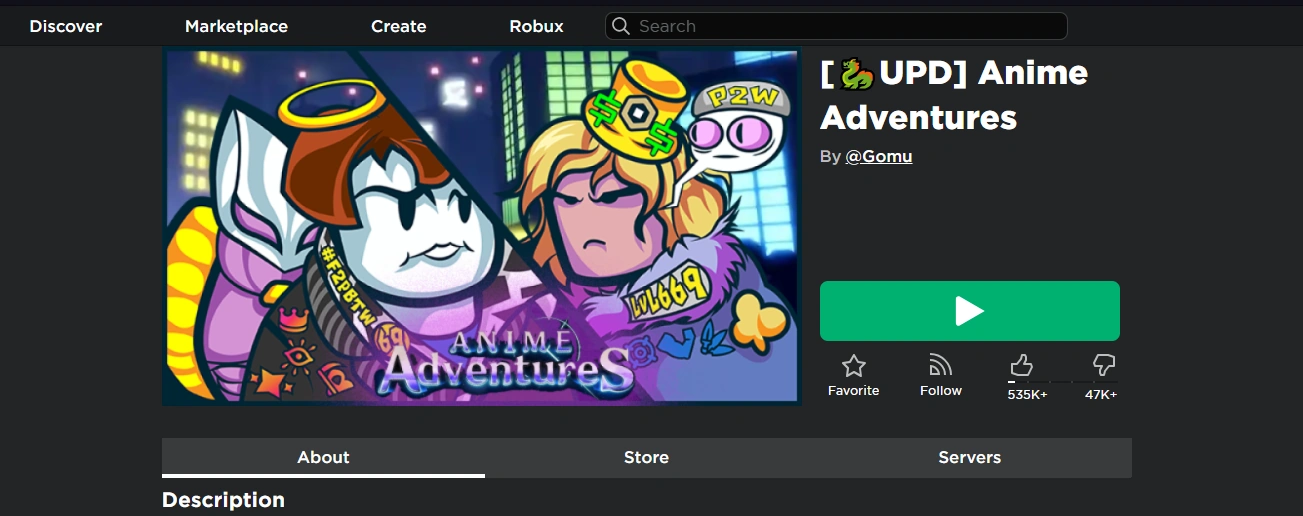
Task: Select the About tab
Action: pos(323,458)
